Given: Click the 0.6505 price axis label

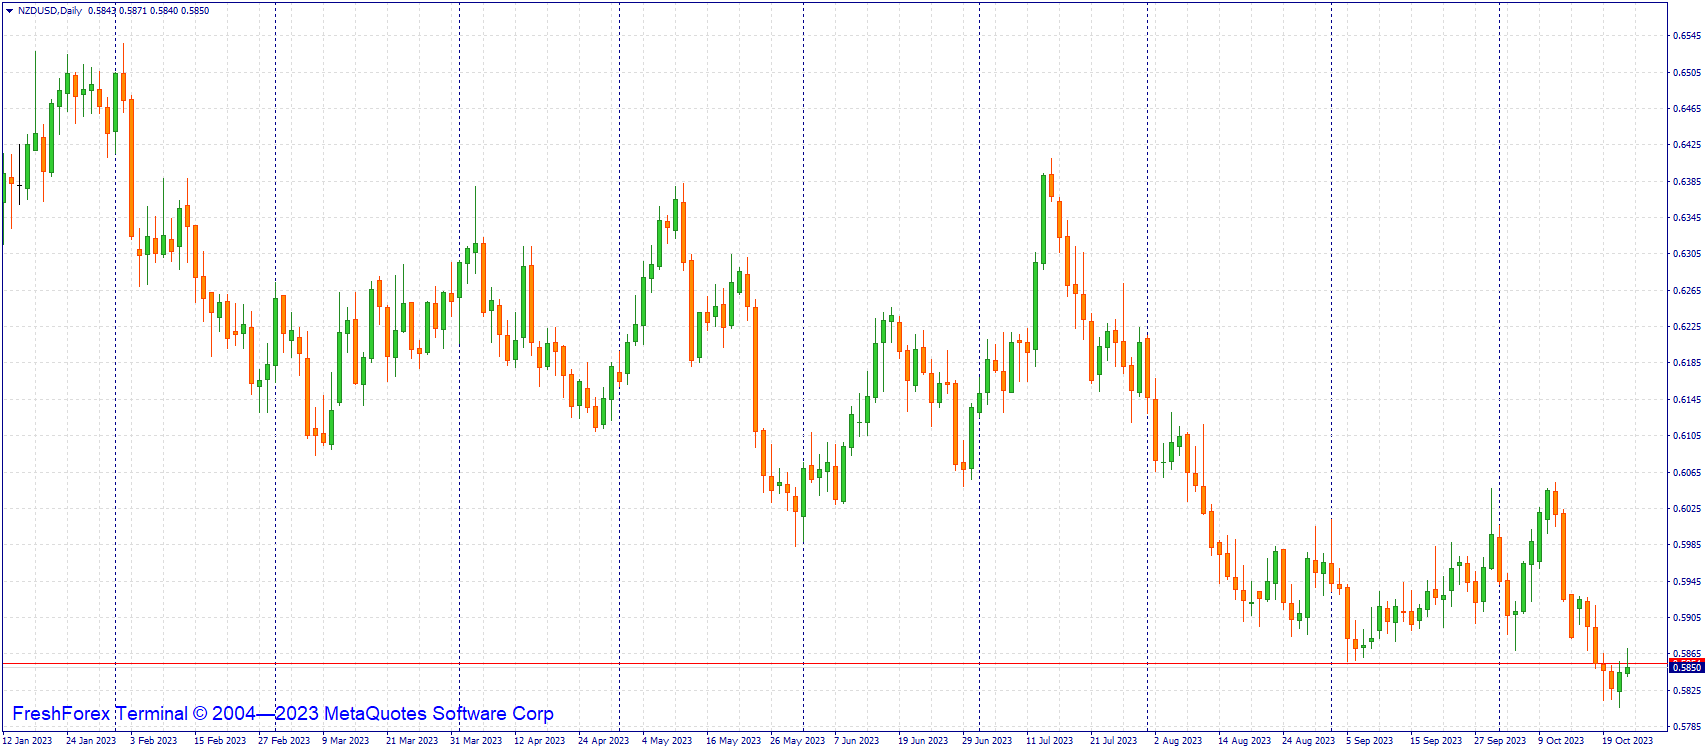Looking at the screenshot, I should [x=1688, y=72].
